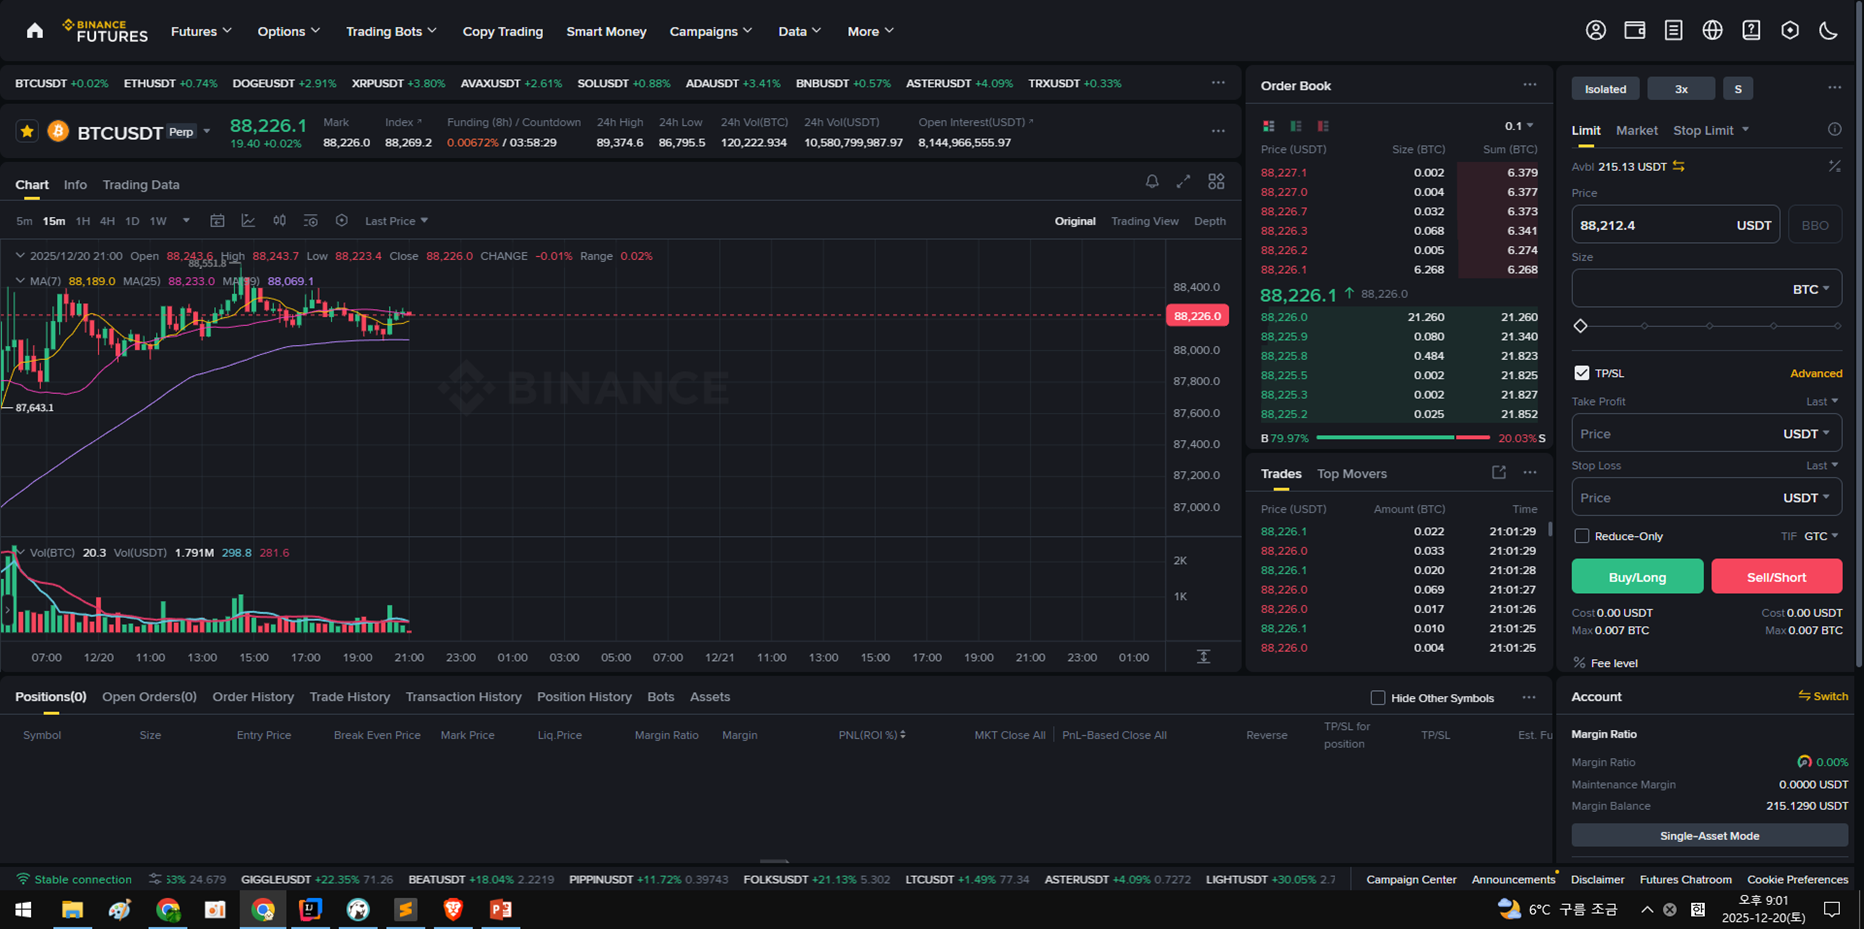Screen dimensions: 1864x929
Task: Open the hexagon settings icon in header
Action: (x=1790, y=31)
